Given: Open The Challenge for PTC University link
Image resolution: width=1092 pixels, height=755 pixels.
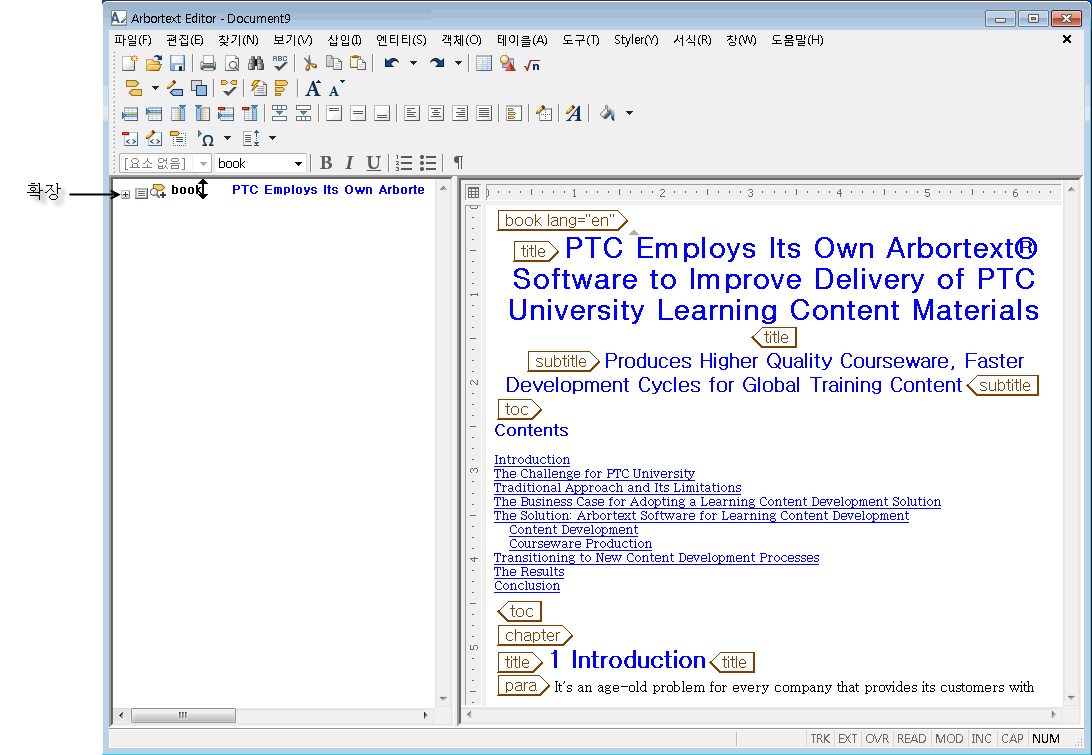Looking at the screenshot, I should (594, 474).
